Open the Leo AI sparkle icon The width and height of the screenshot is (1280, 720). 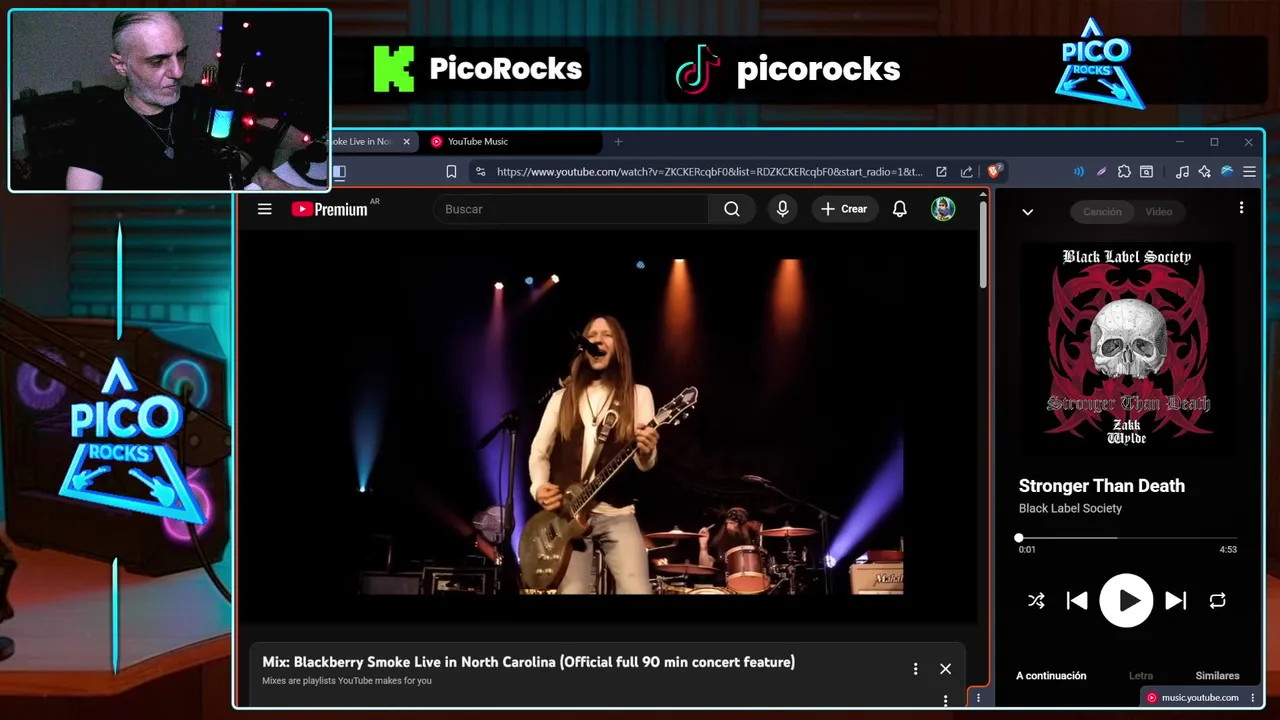[1204, 172]
